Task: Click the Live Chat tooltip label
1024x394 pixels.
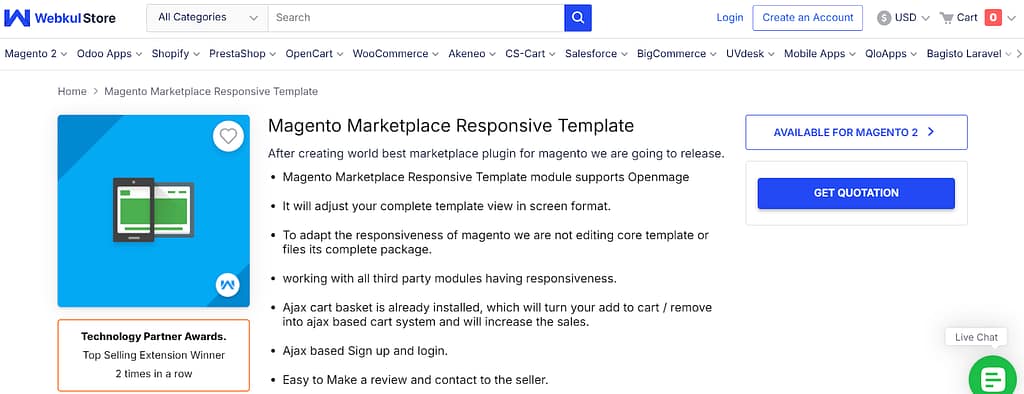Action: point(976,338)
